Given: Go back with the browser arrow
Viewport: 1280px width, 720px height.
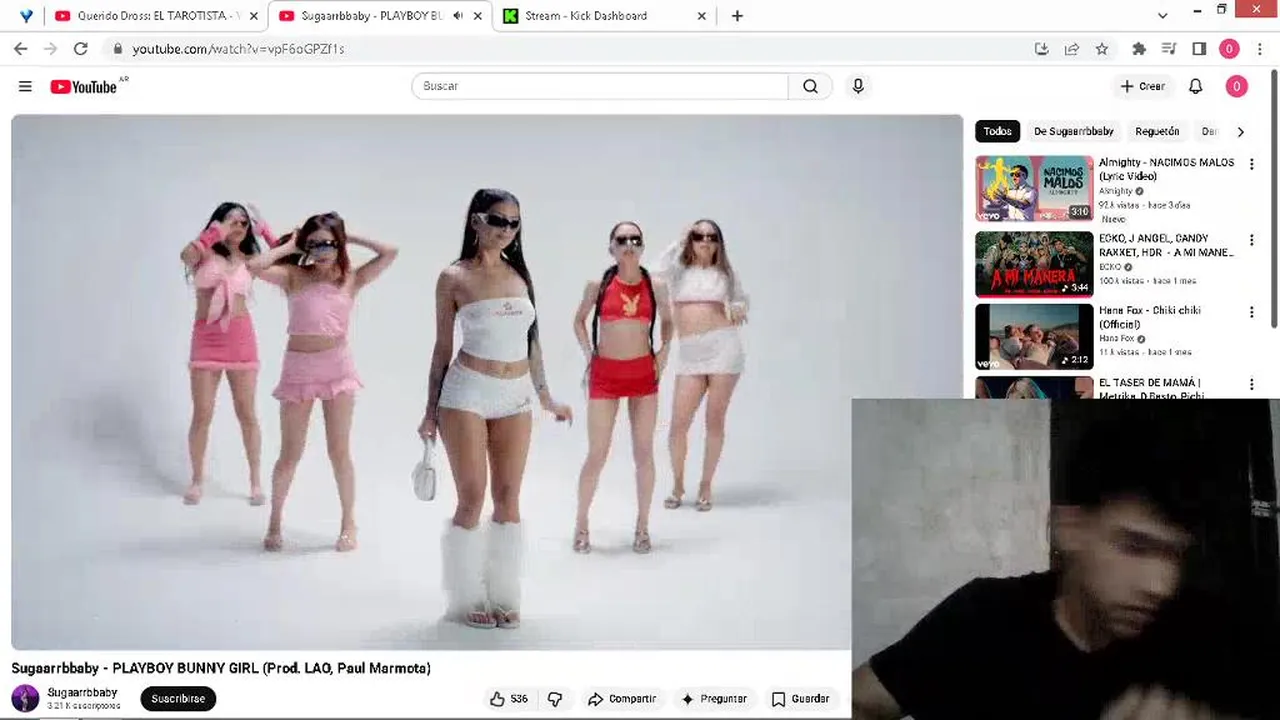Looking at the screenshot, I should pos(20,48).
